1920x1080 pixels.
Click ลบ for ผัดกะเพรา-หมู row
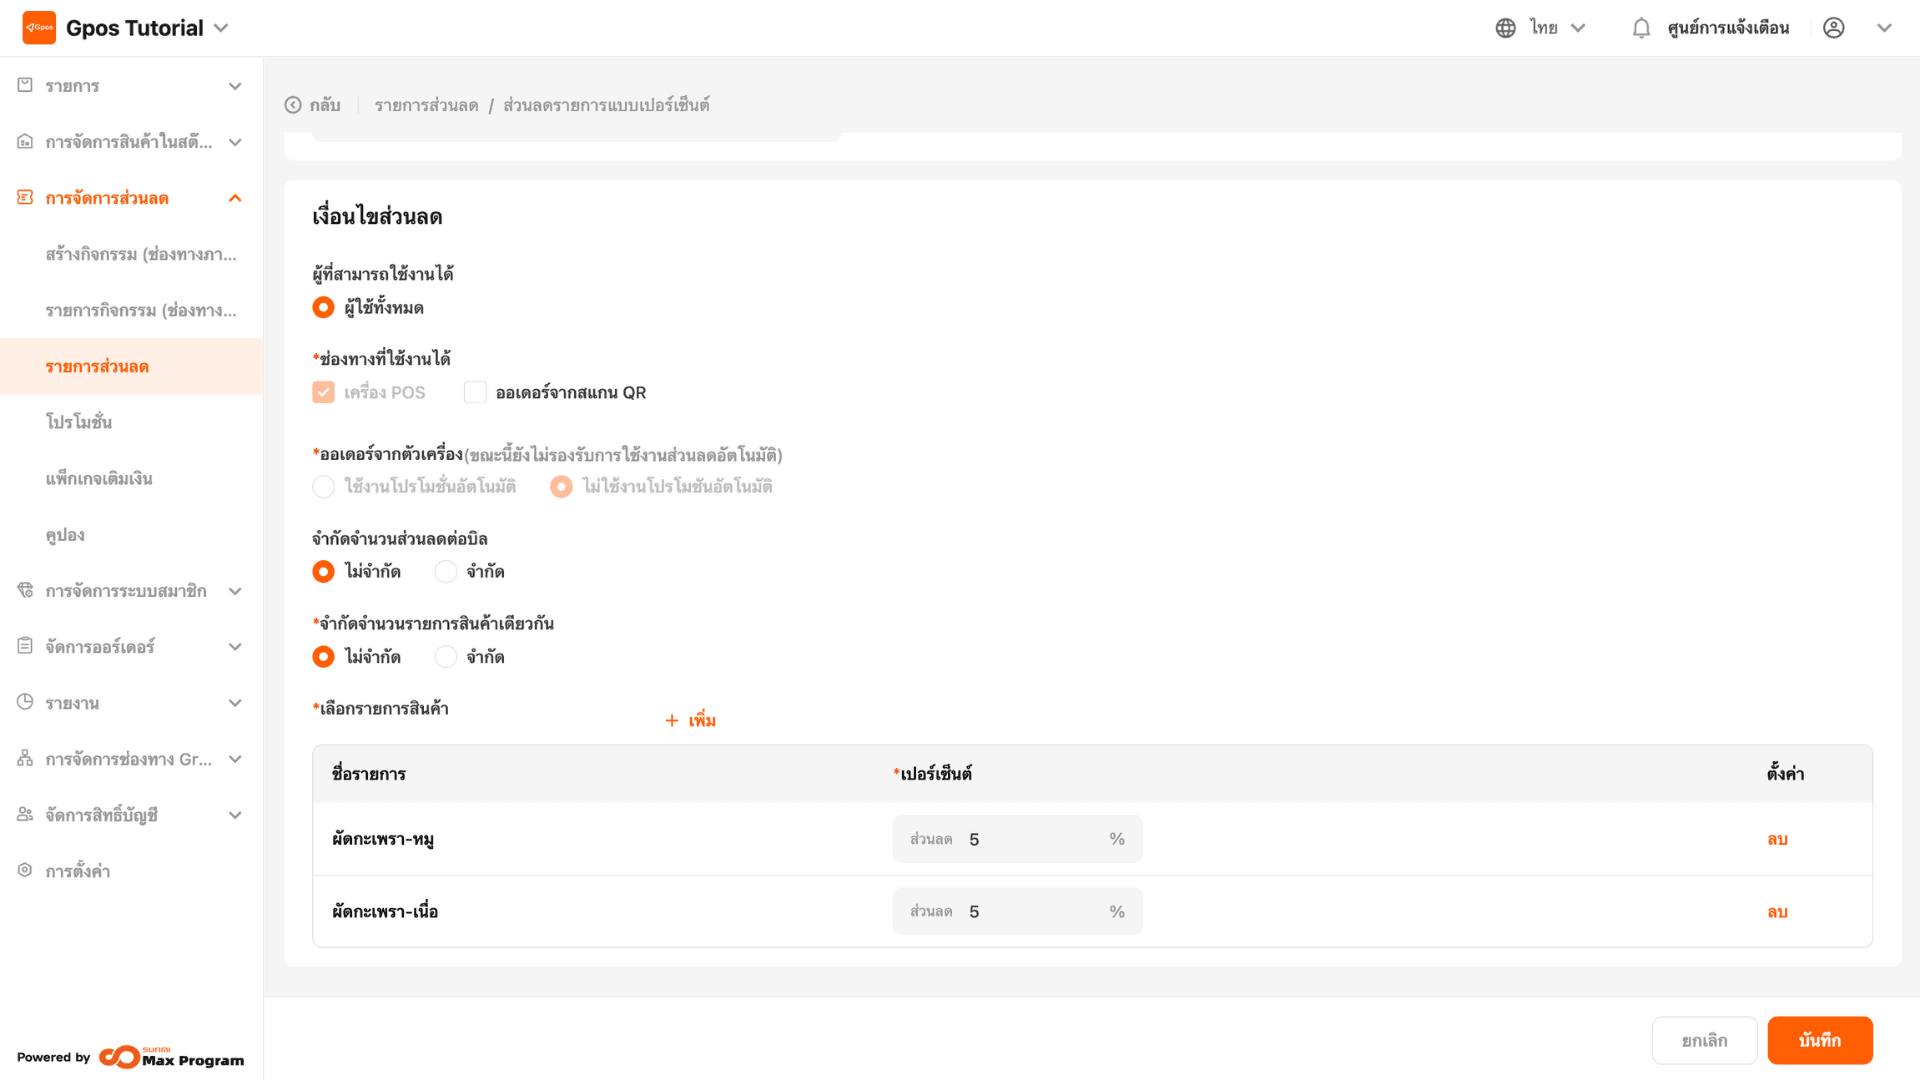[1777, 839]
